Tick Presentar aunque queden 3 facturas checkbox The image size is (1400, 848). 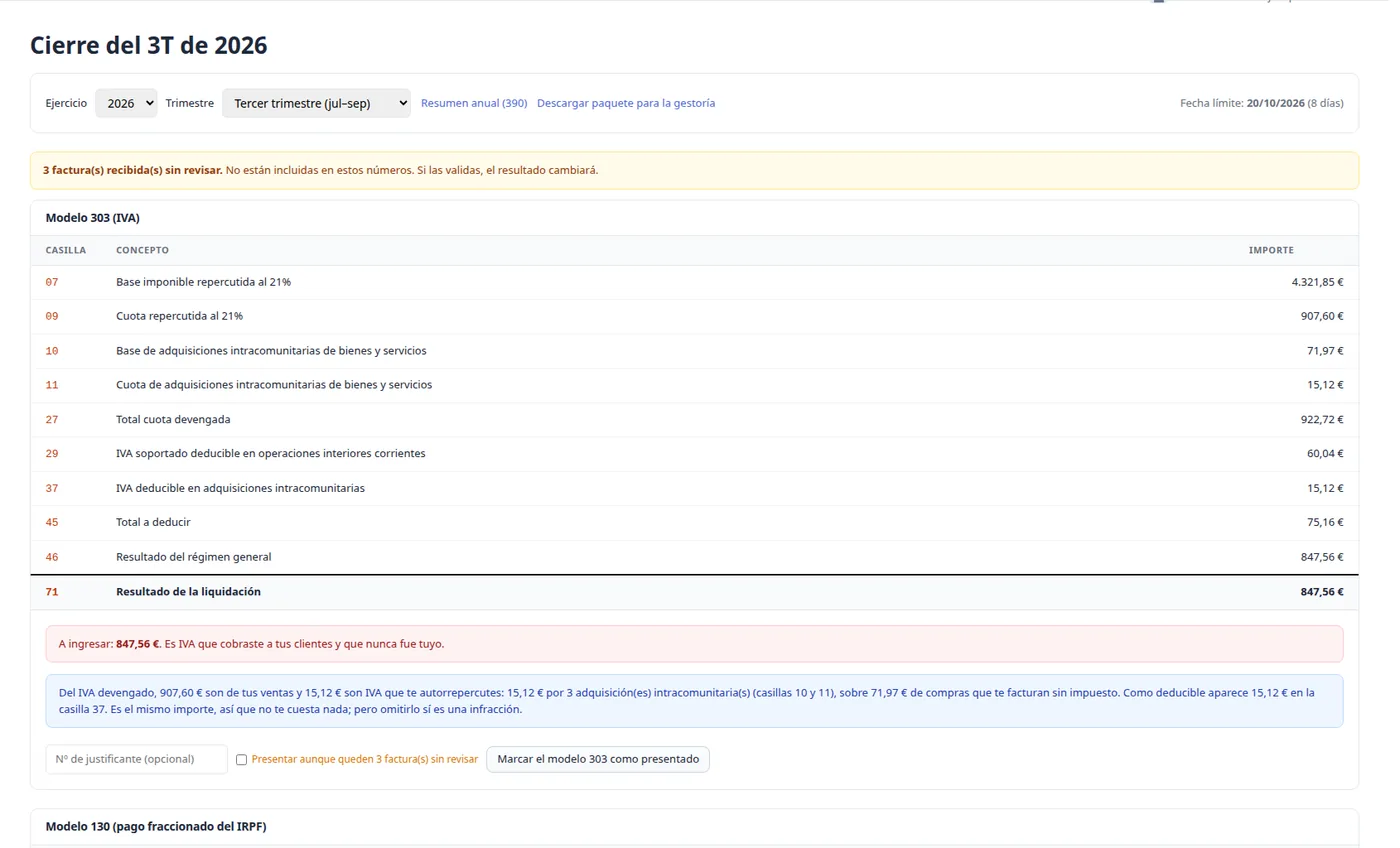pos(241,760)
